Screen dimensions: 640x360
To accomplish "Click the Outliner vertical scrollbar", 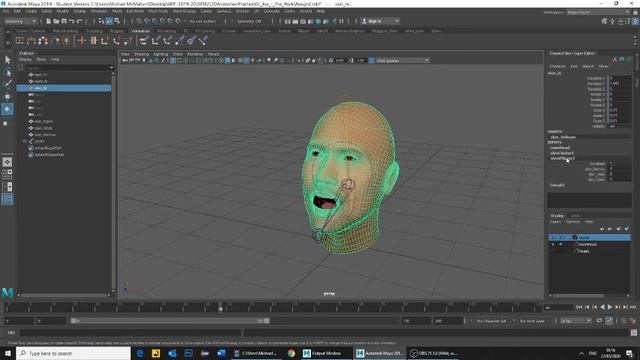I will coord(113,180).
